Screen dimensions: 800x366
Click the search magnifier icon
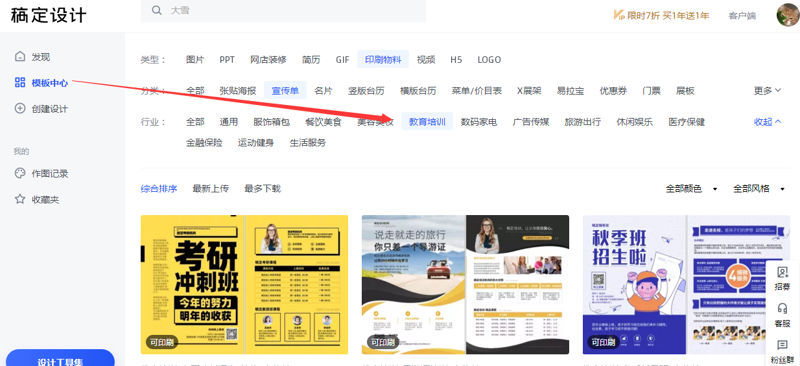click(157, 10)
